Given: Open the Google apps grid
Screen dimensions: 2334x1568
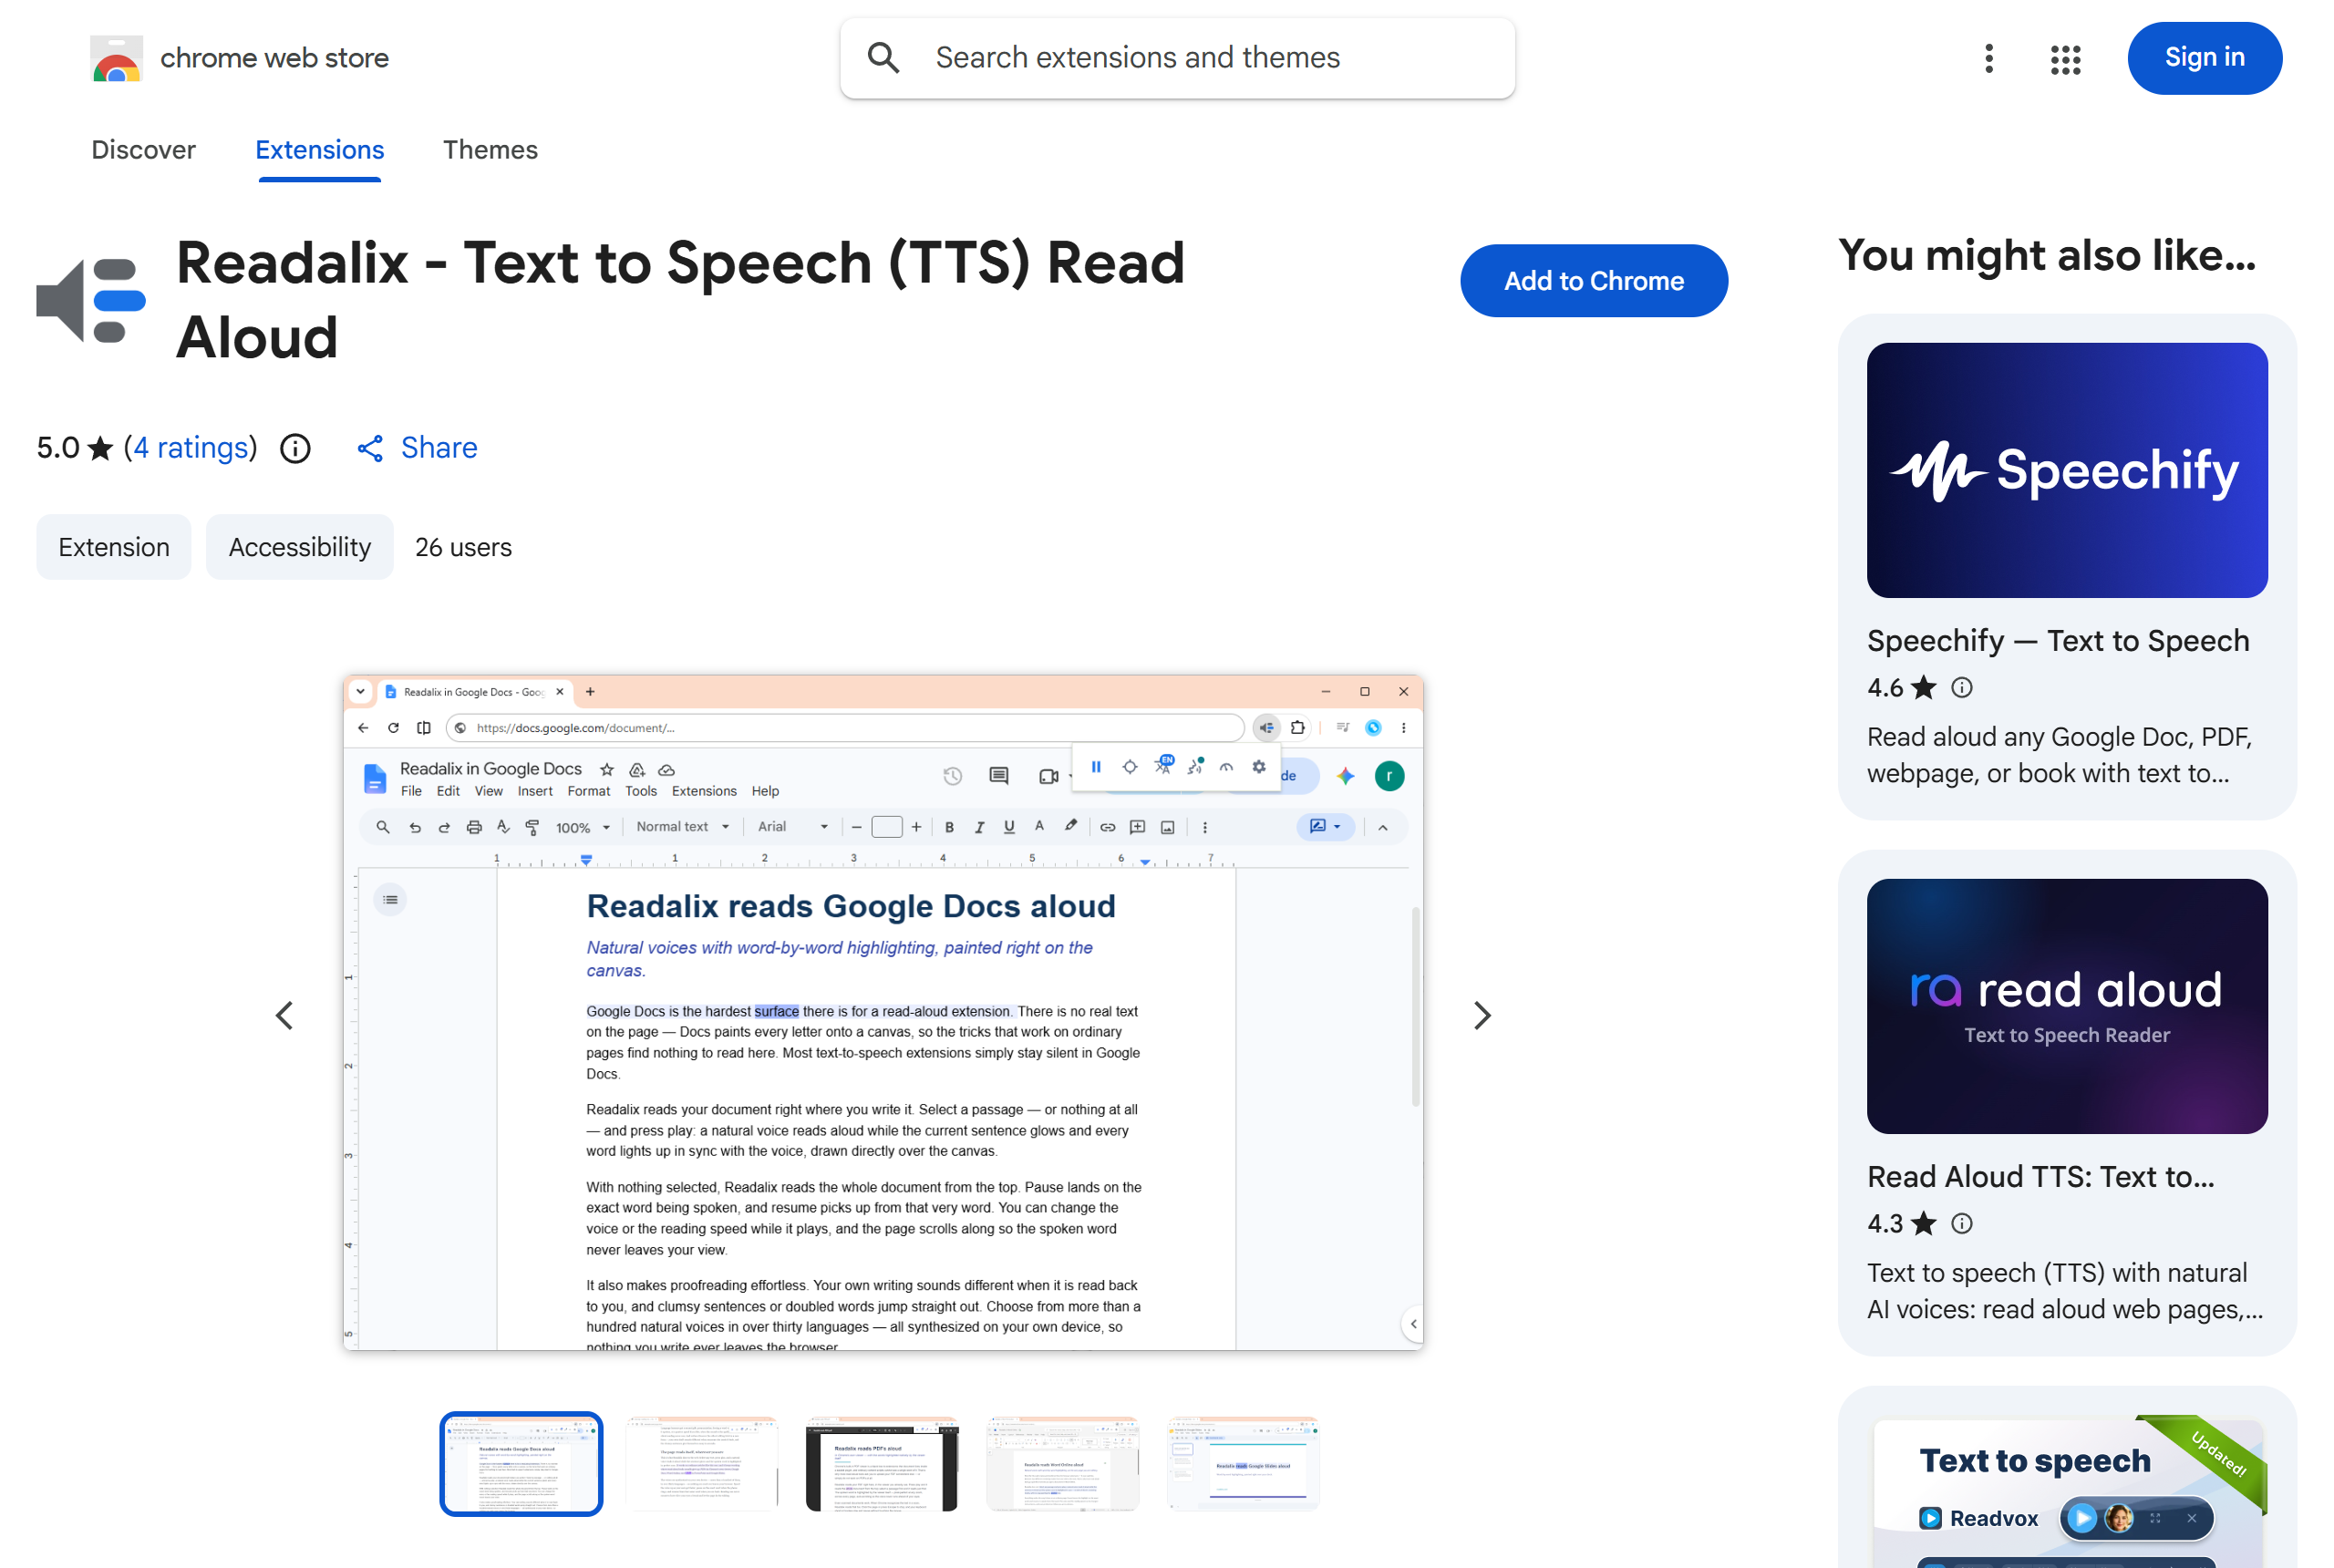Looking at the screenshot, I should 2064,59.
